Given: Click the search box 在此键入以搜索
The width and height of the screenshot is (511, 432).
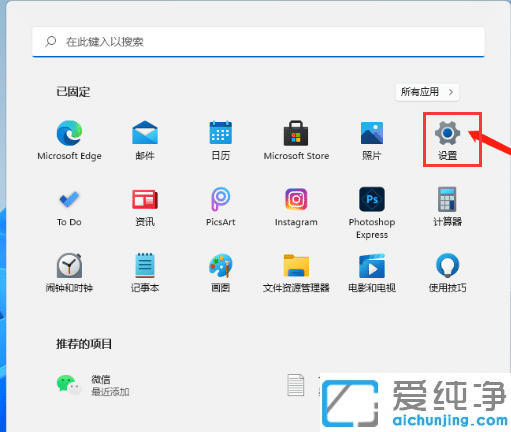Looking at the screenshot, I should coord(258,42).
